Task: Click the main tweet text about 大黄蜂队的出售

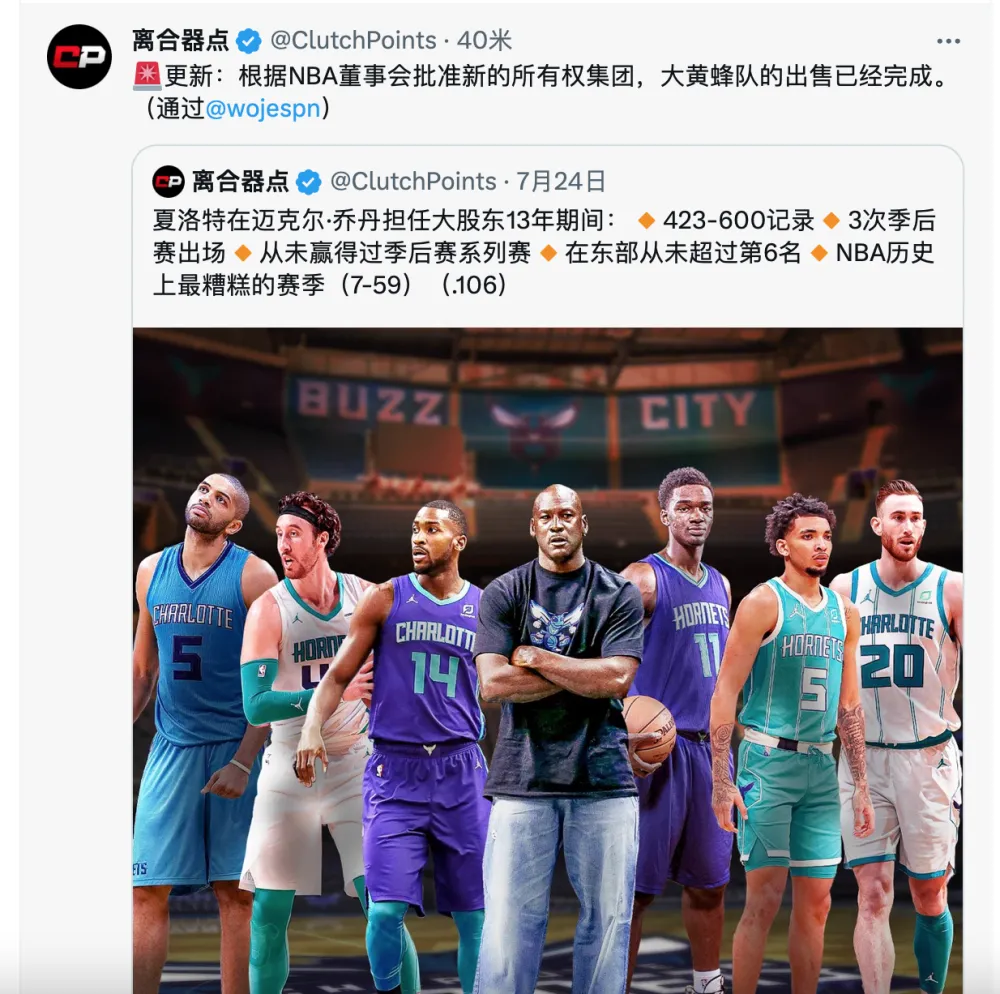Action: pos(540,92)
